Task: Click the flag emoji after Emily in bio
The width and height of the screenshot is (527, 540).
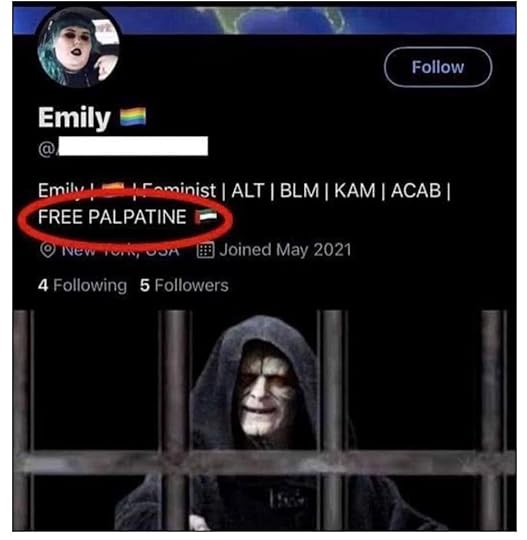Action: pos(113,190)
